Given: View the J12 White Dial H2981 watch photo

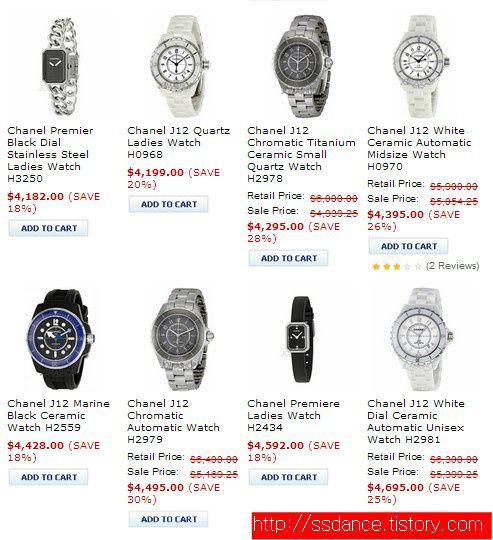Looking at the screenshot, I should [422, 339].
